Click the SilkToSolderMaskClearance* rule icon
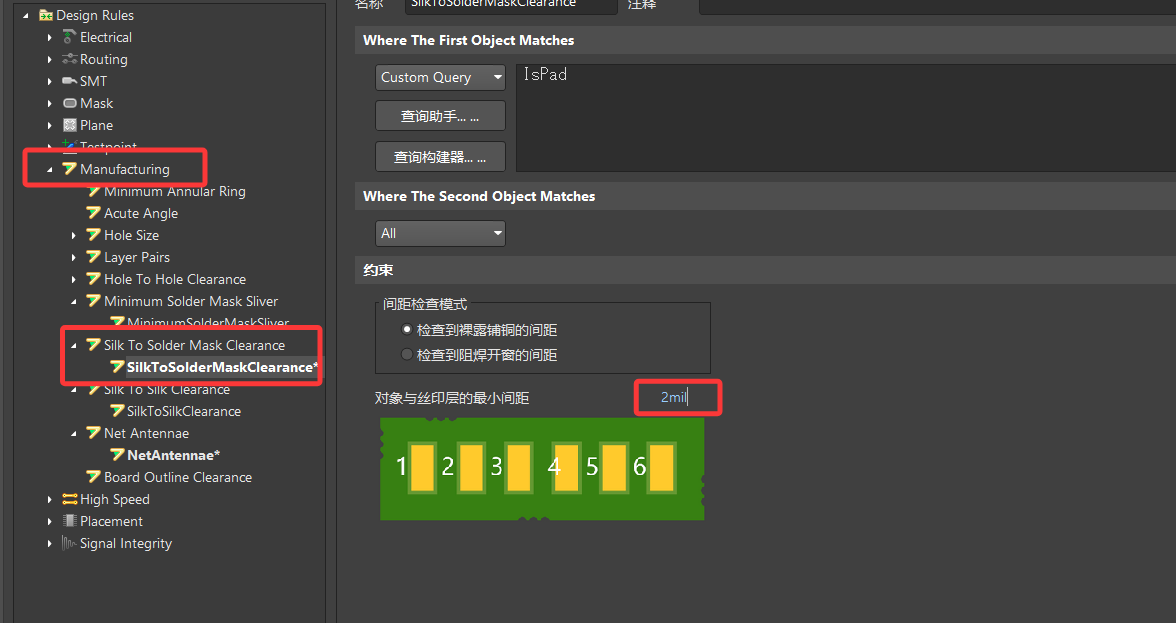Image resolution: width=1176 pixels, height=623 pixels. 117,367
